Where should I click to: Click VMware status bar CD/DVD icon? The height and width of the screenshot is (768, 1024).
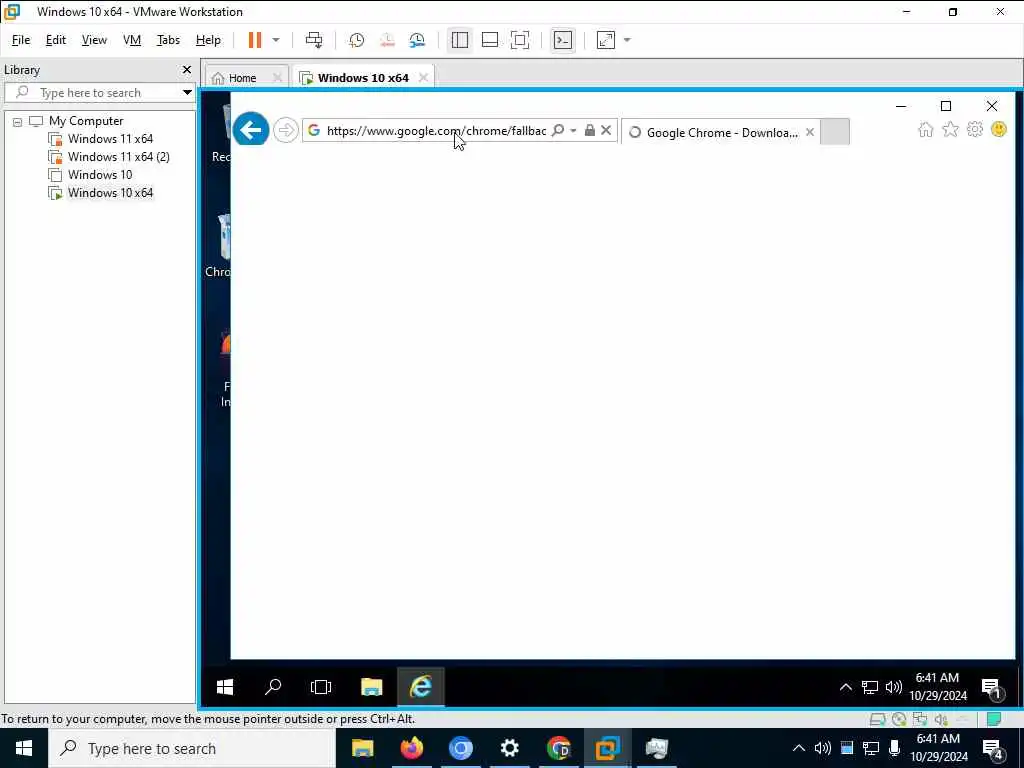click(899, 720)
